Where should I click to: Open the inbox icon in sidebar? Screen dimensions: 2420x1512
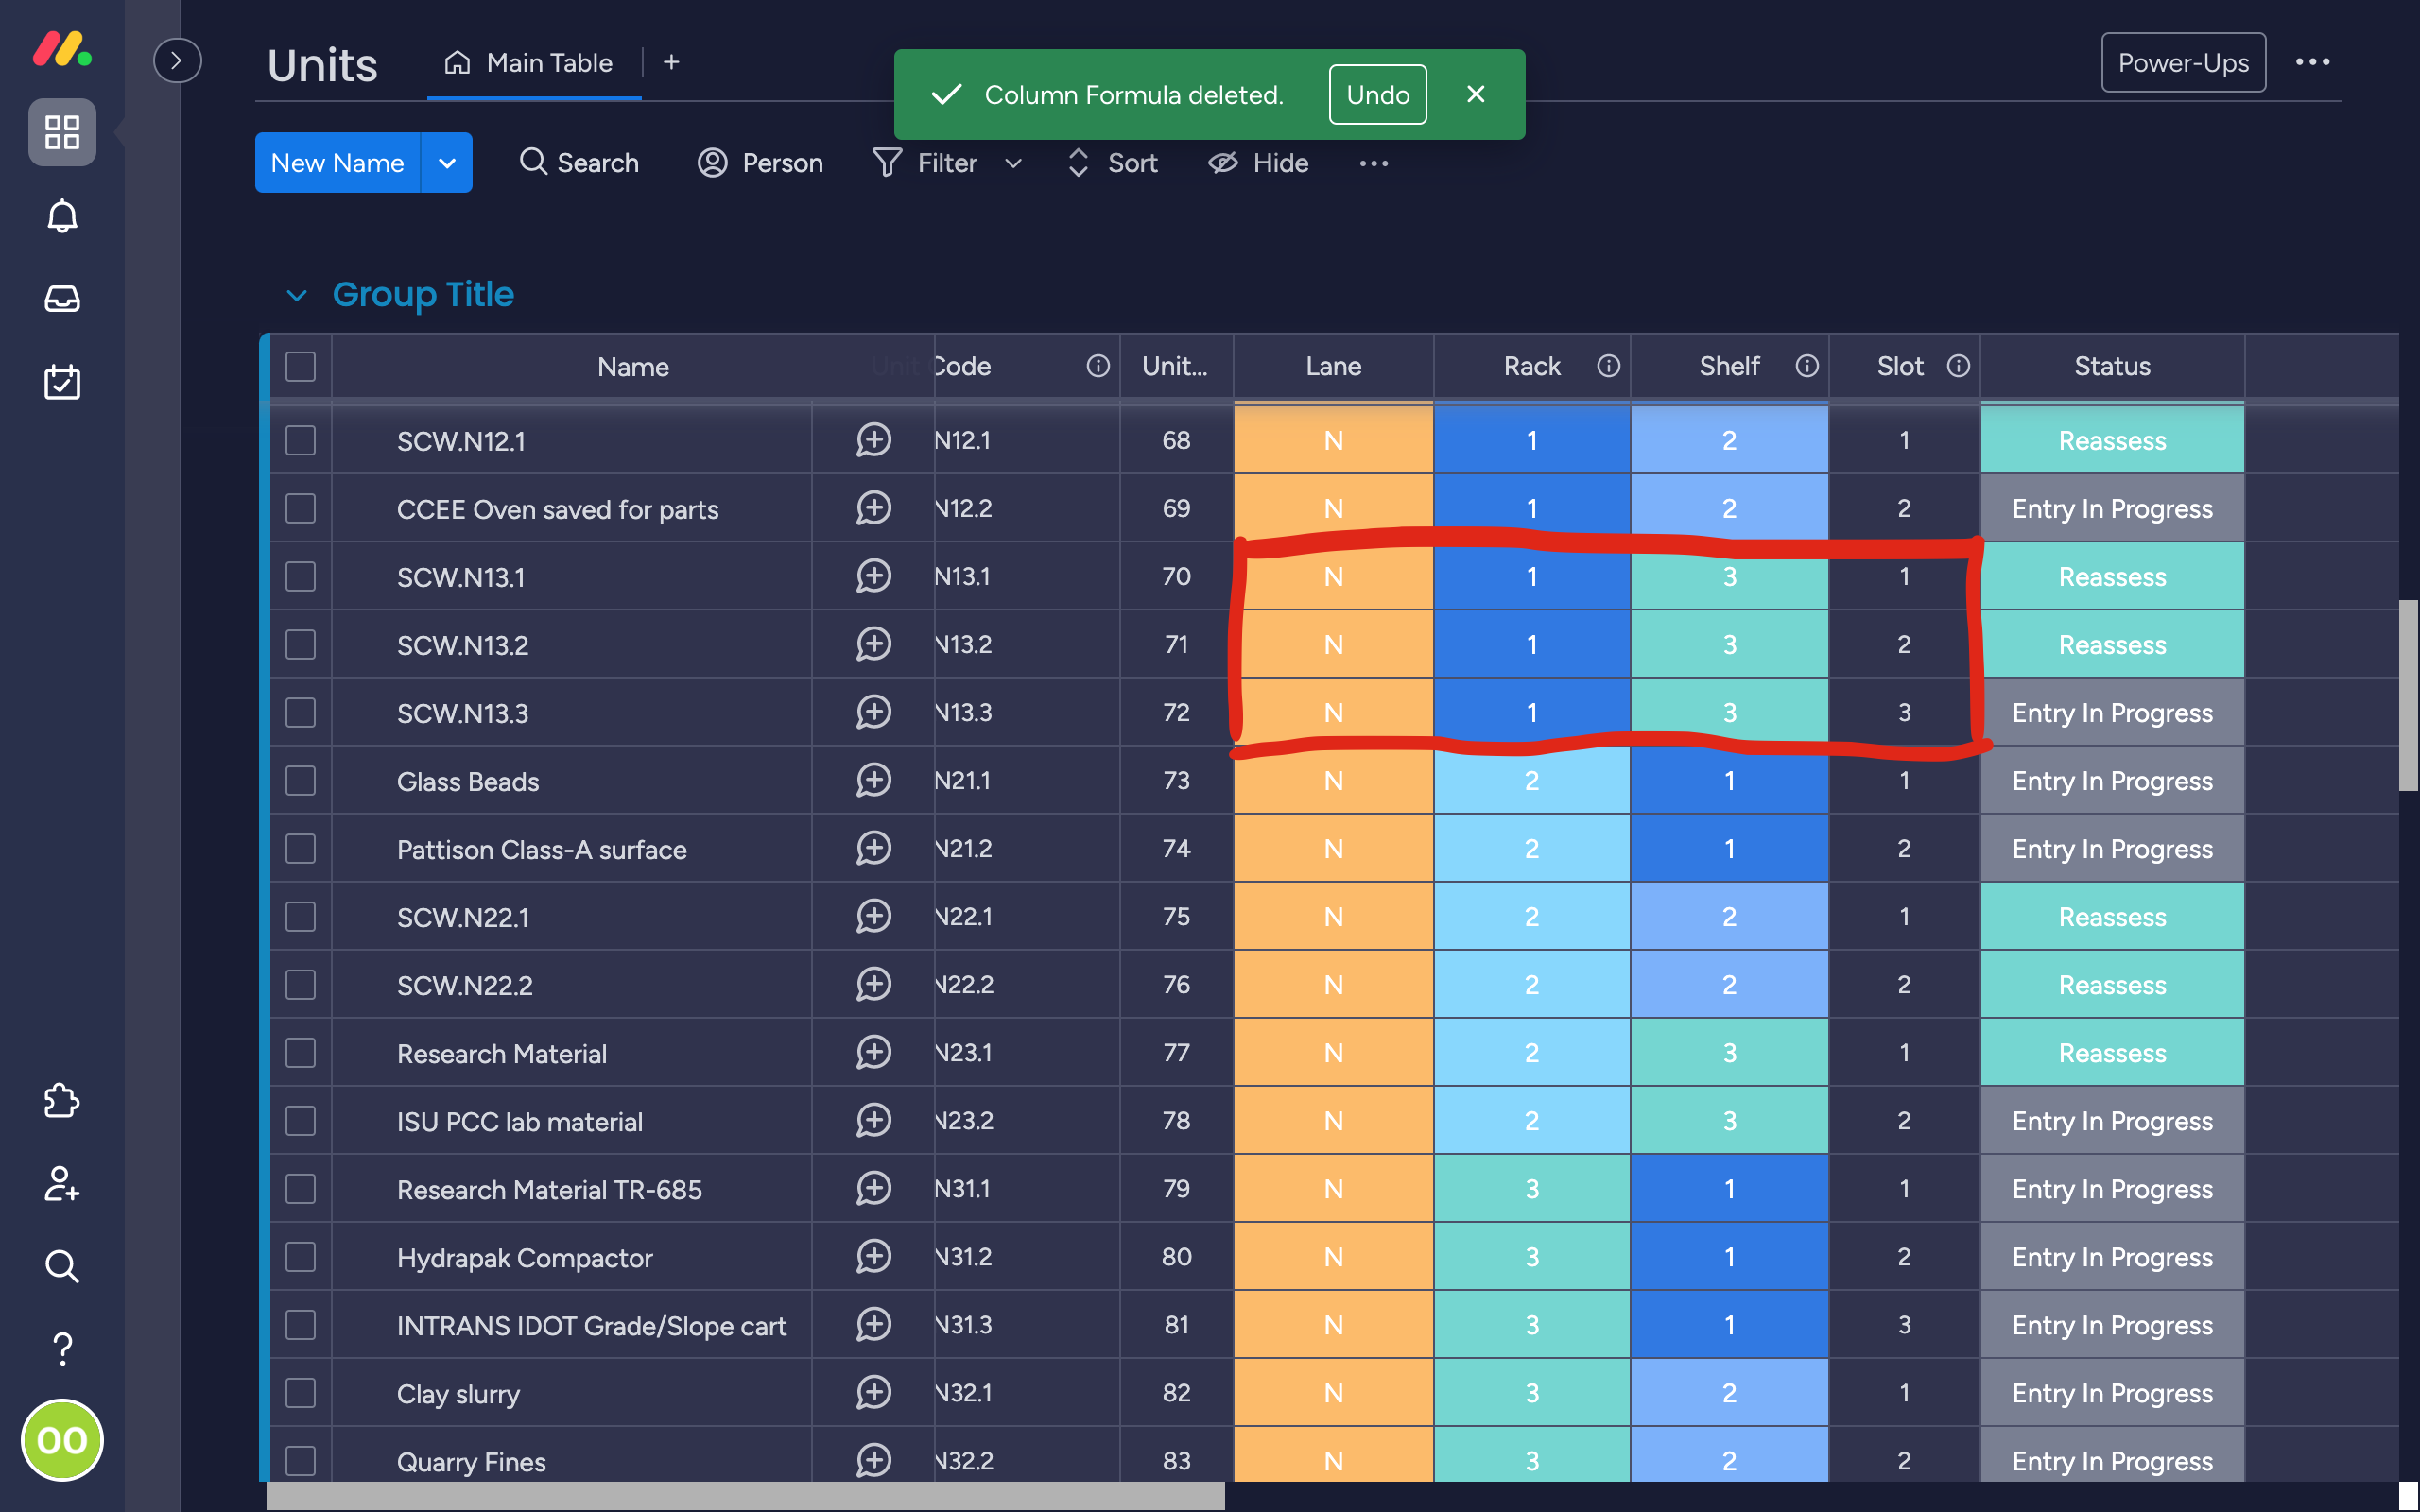click(62, 298)
